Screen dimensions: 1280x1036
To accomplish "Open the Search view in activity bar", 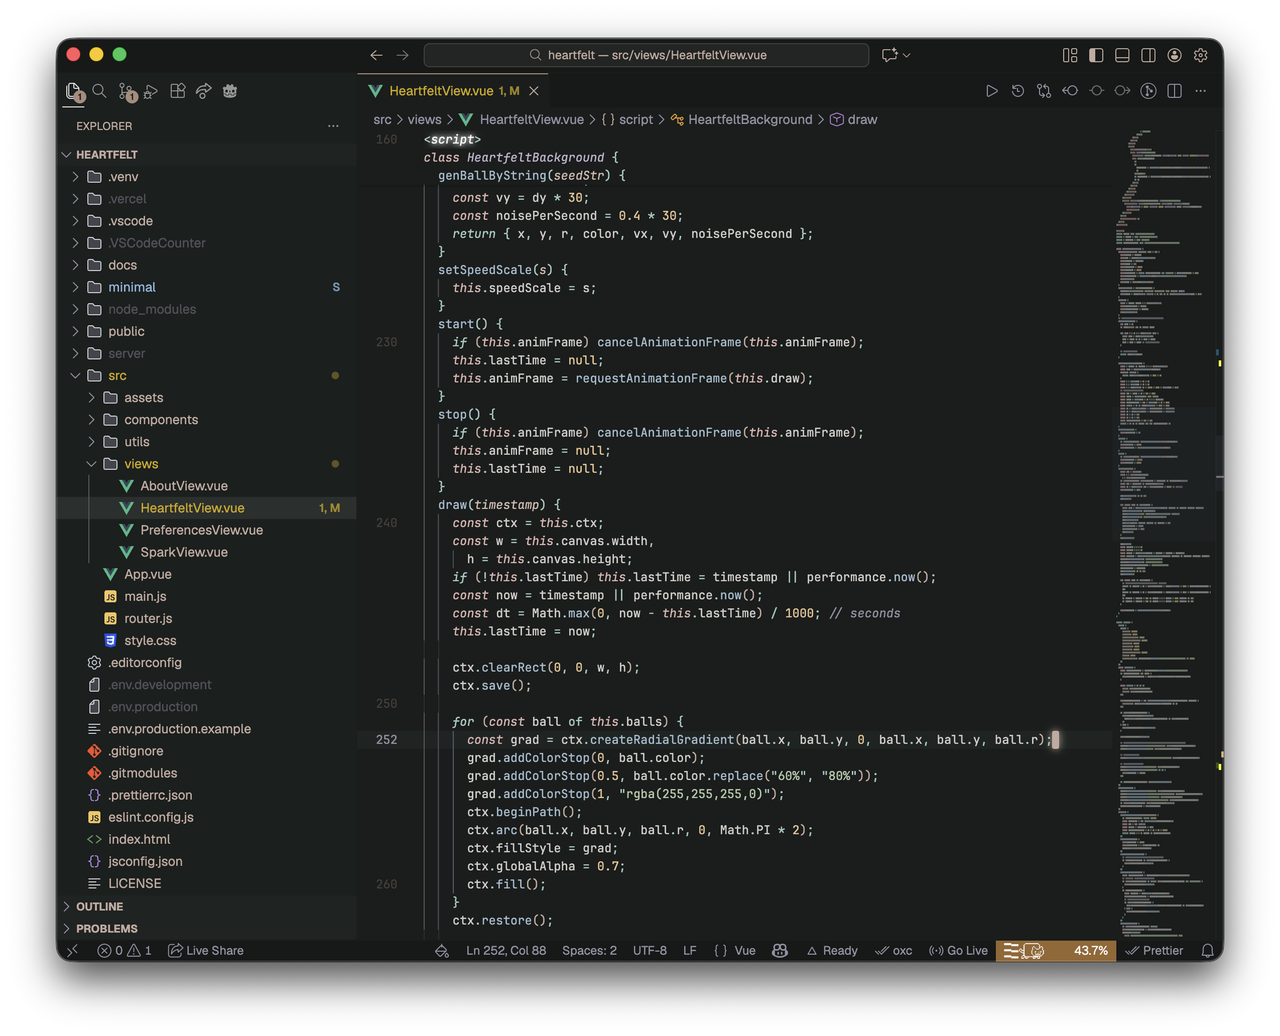I will point(100,91).
